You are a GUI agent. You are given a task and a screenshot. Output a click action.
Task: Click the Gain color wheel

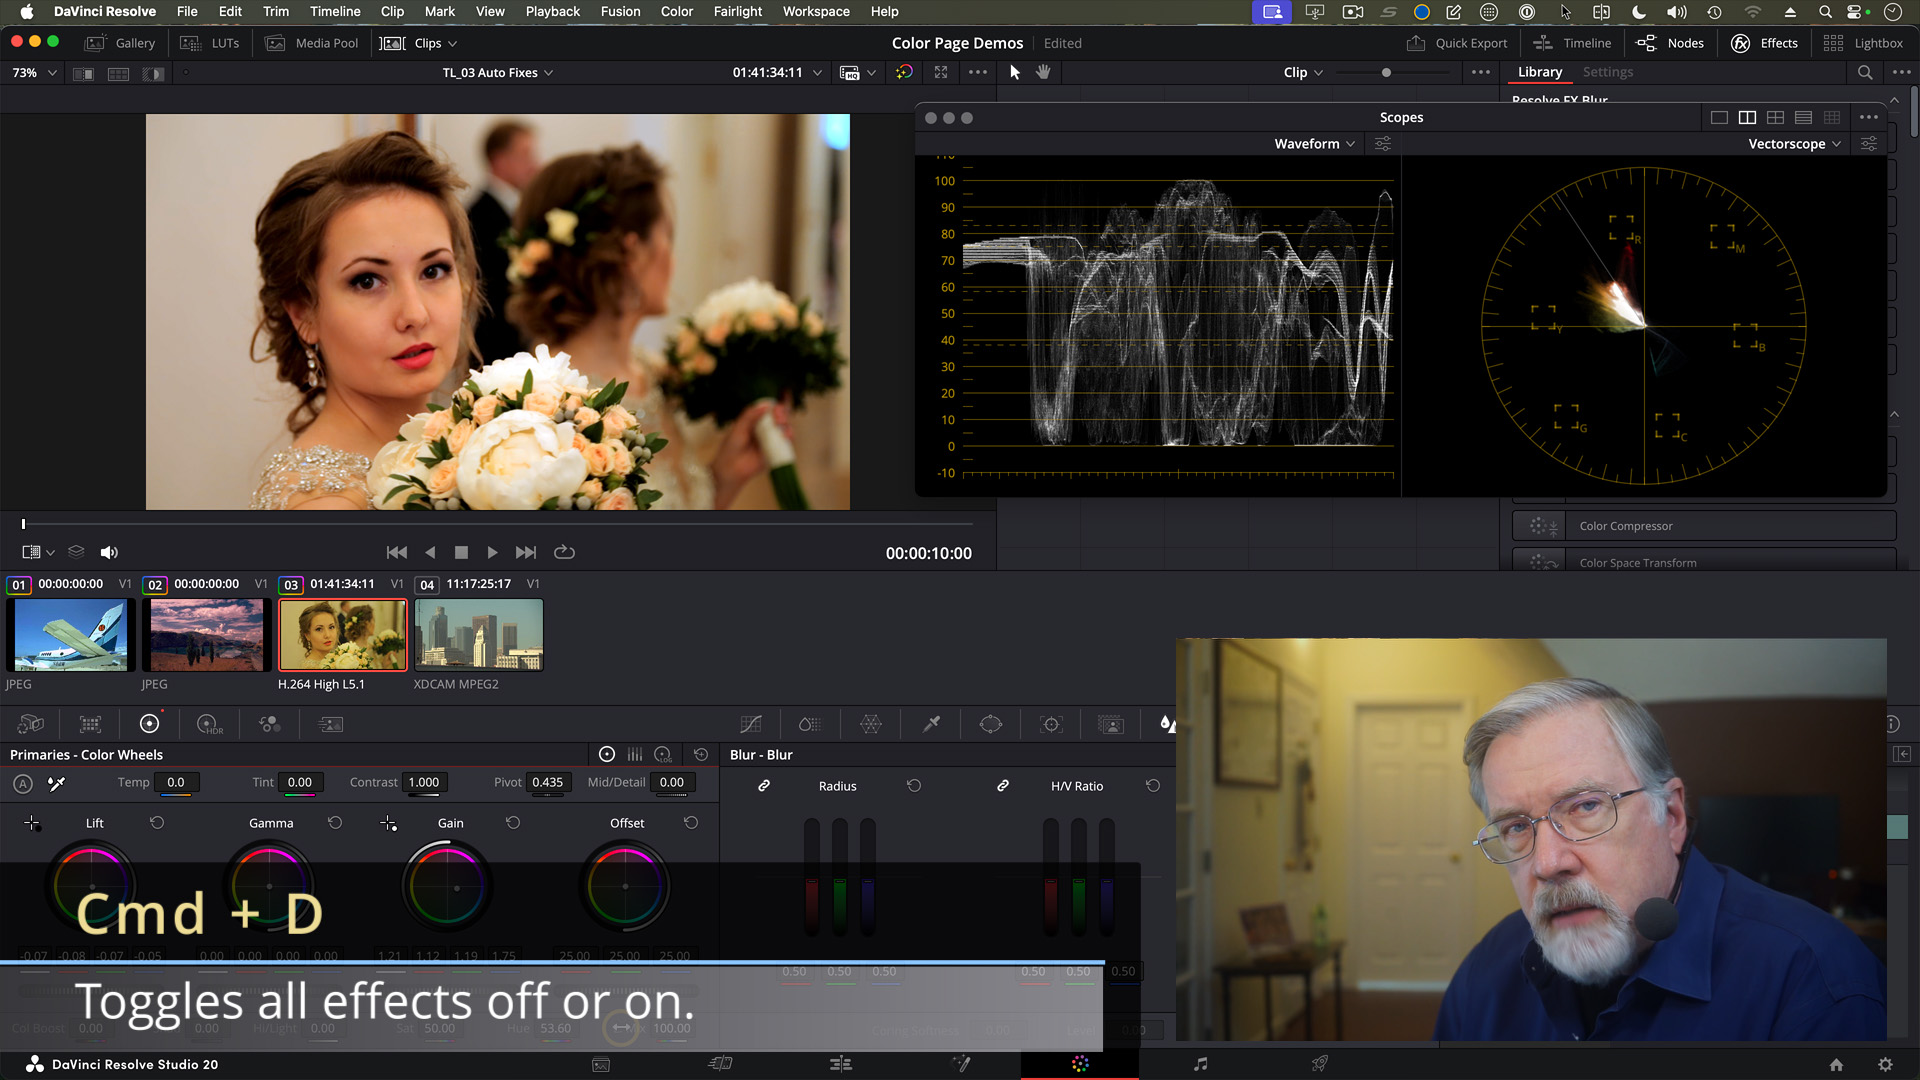click(447, 886)
